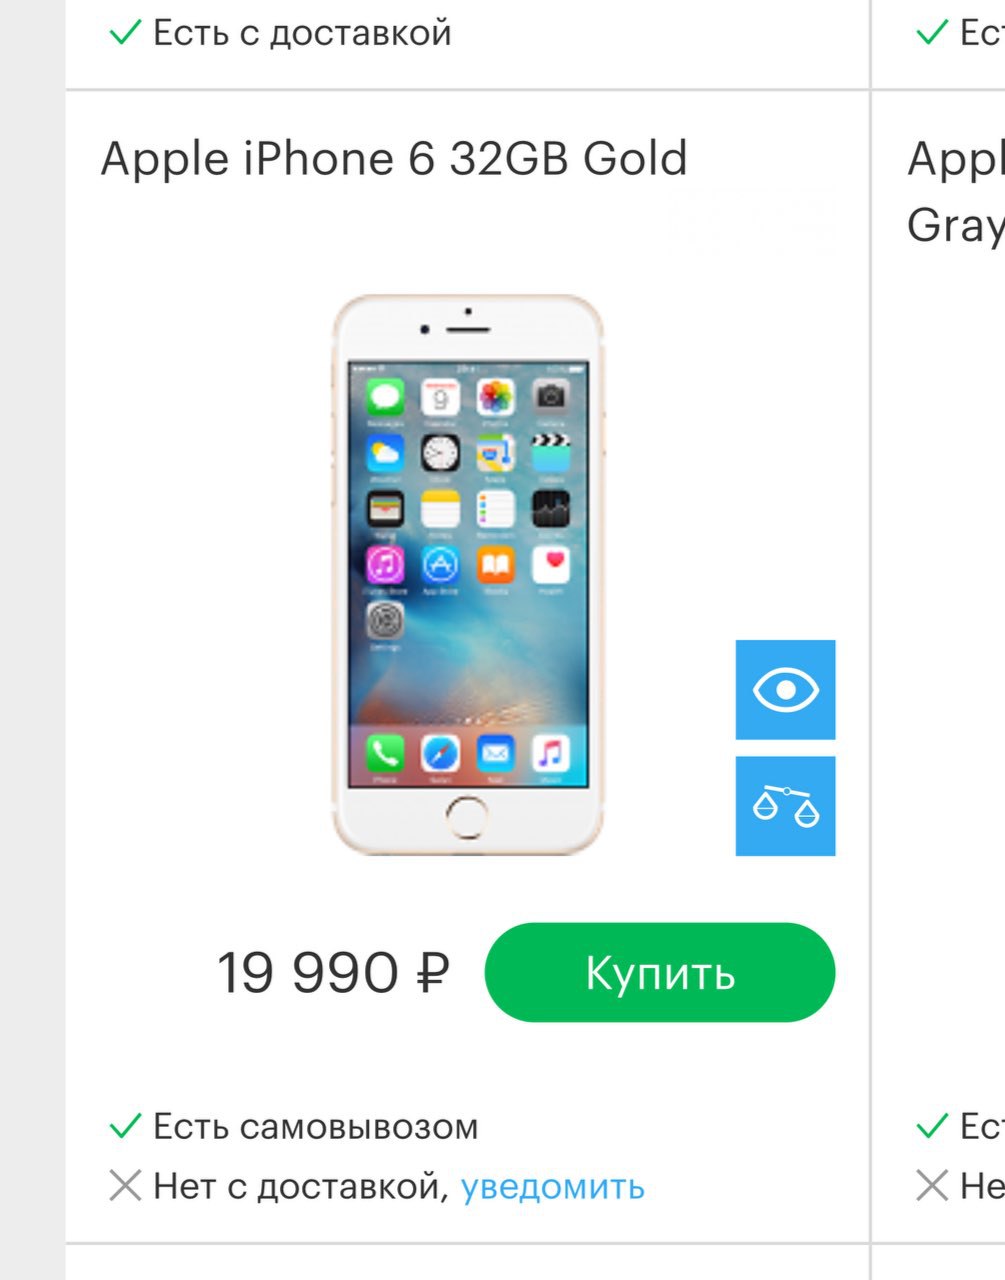Screen dimensions: 1005x1280
Task: Click the top checkmark beside Есть с доставкой
Action: [x=125, y=33]
